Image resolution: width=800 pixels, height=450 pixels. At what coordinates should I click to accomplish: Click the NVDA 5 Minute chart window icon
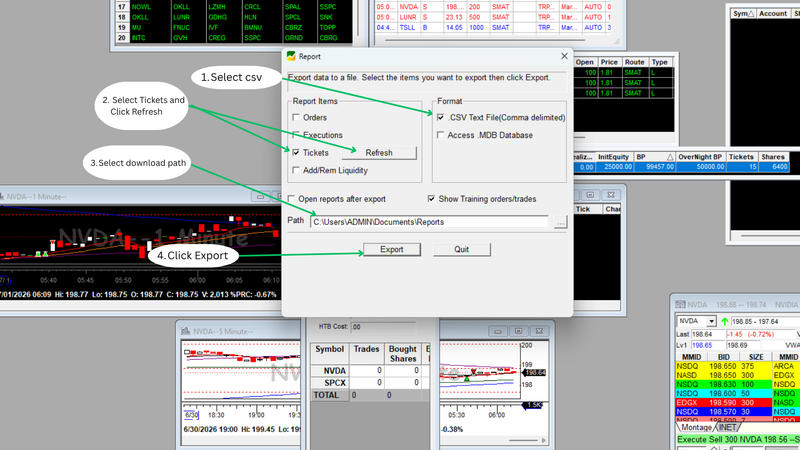click(x=186, y=331)
